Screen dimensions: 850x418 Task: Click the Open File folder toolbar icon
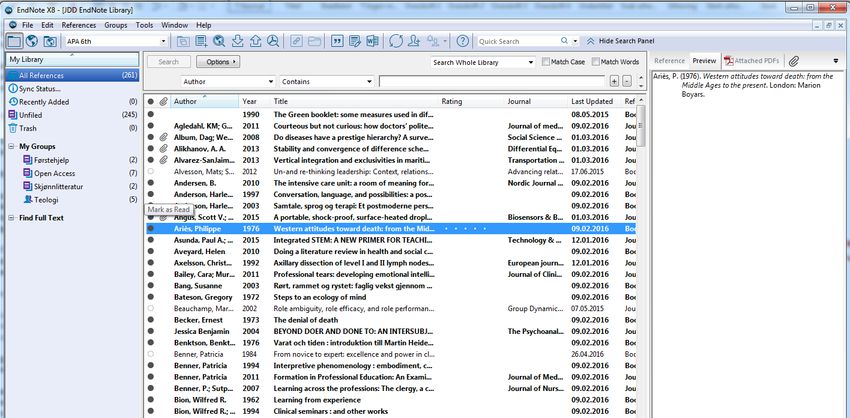pyautogui.click(x=314, y=41)
